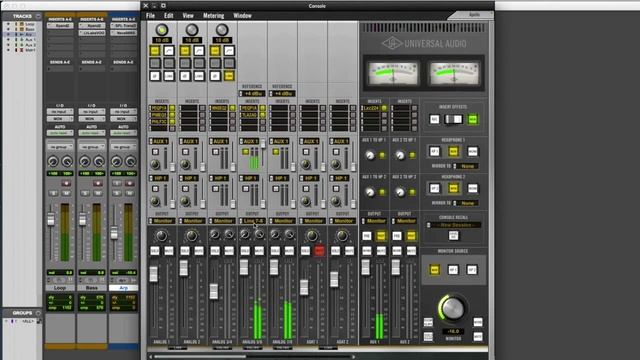640x360 pixels.
Task: Mute the Analog 7/8 channel
Action: point(289,251)
